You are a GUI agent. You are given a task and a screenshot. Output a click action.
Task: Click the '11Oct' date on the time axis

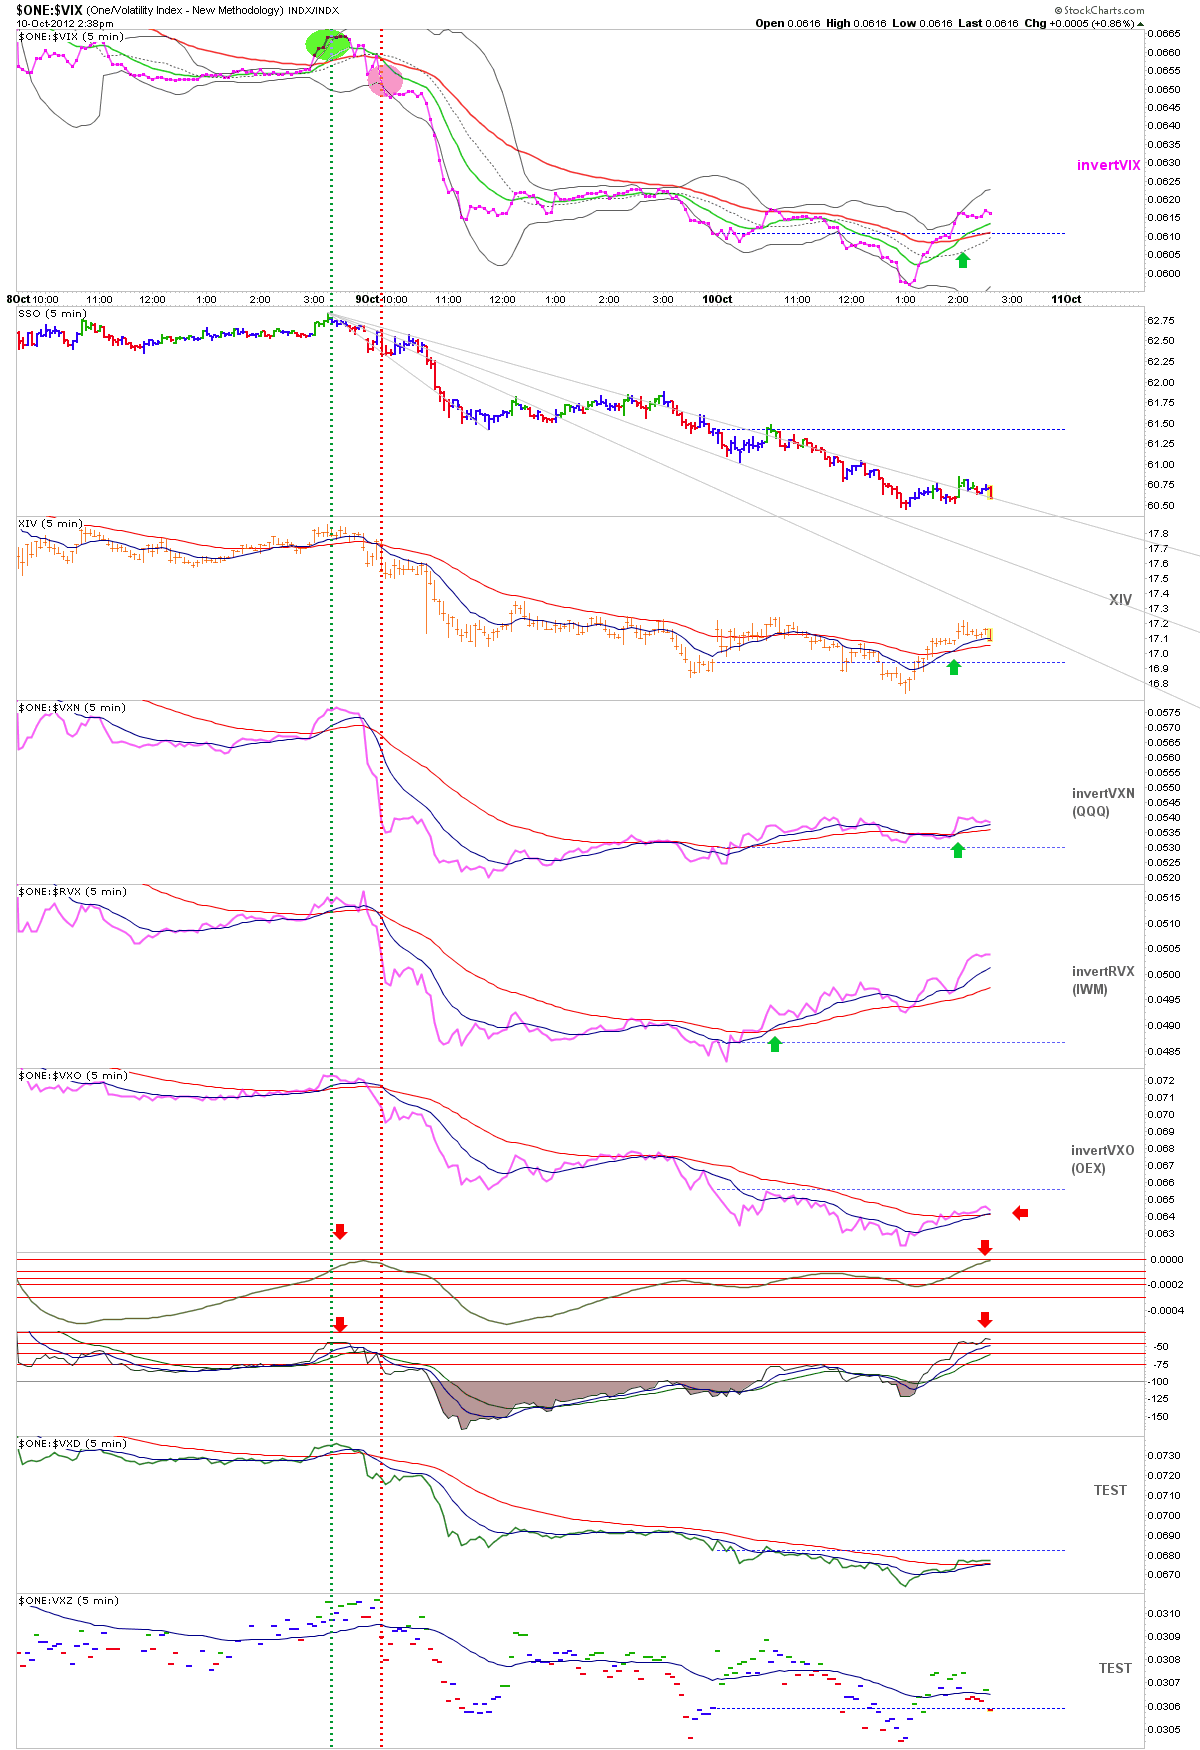click(x=1066, y=299)
